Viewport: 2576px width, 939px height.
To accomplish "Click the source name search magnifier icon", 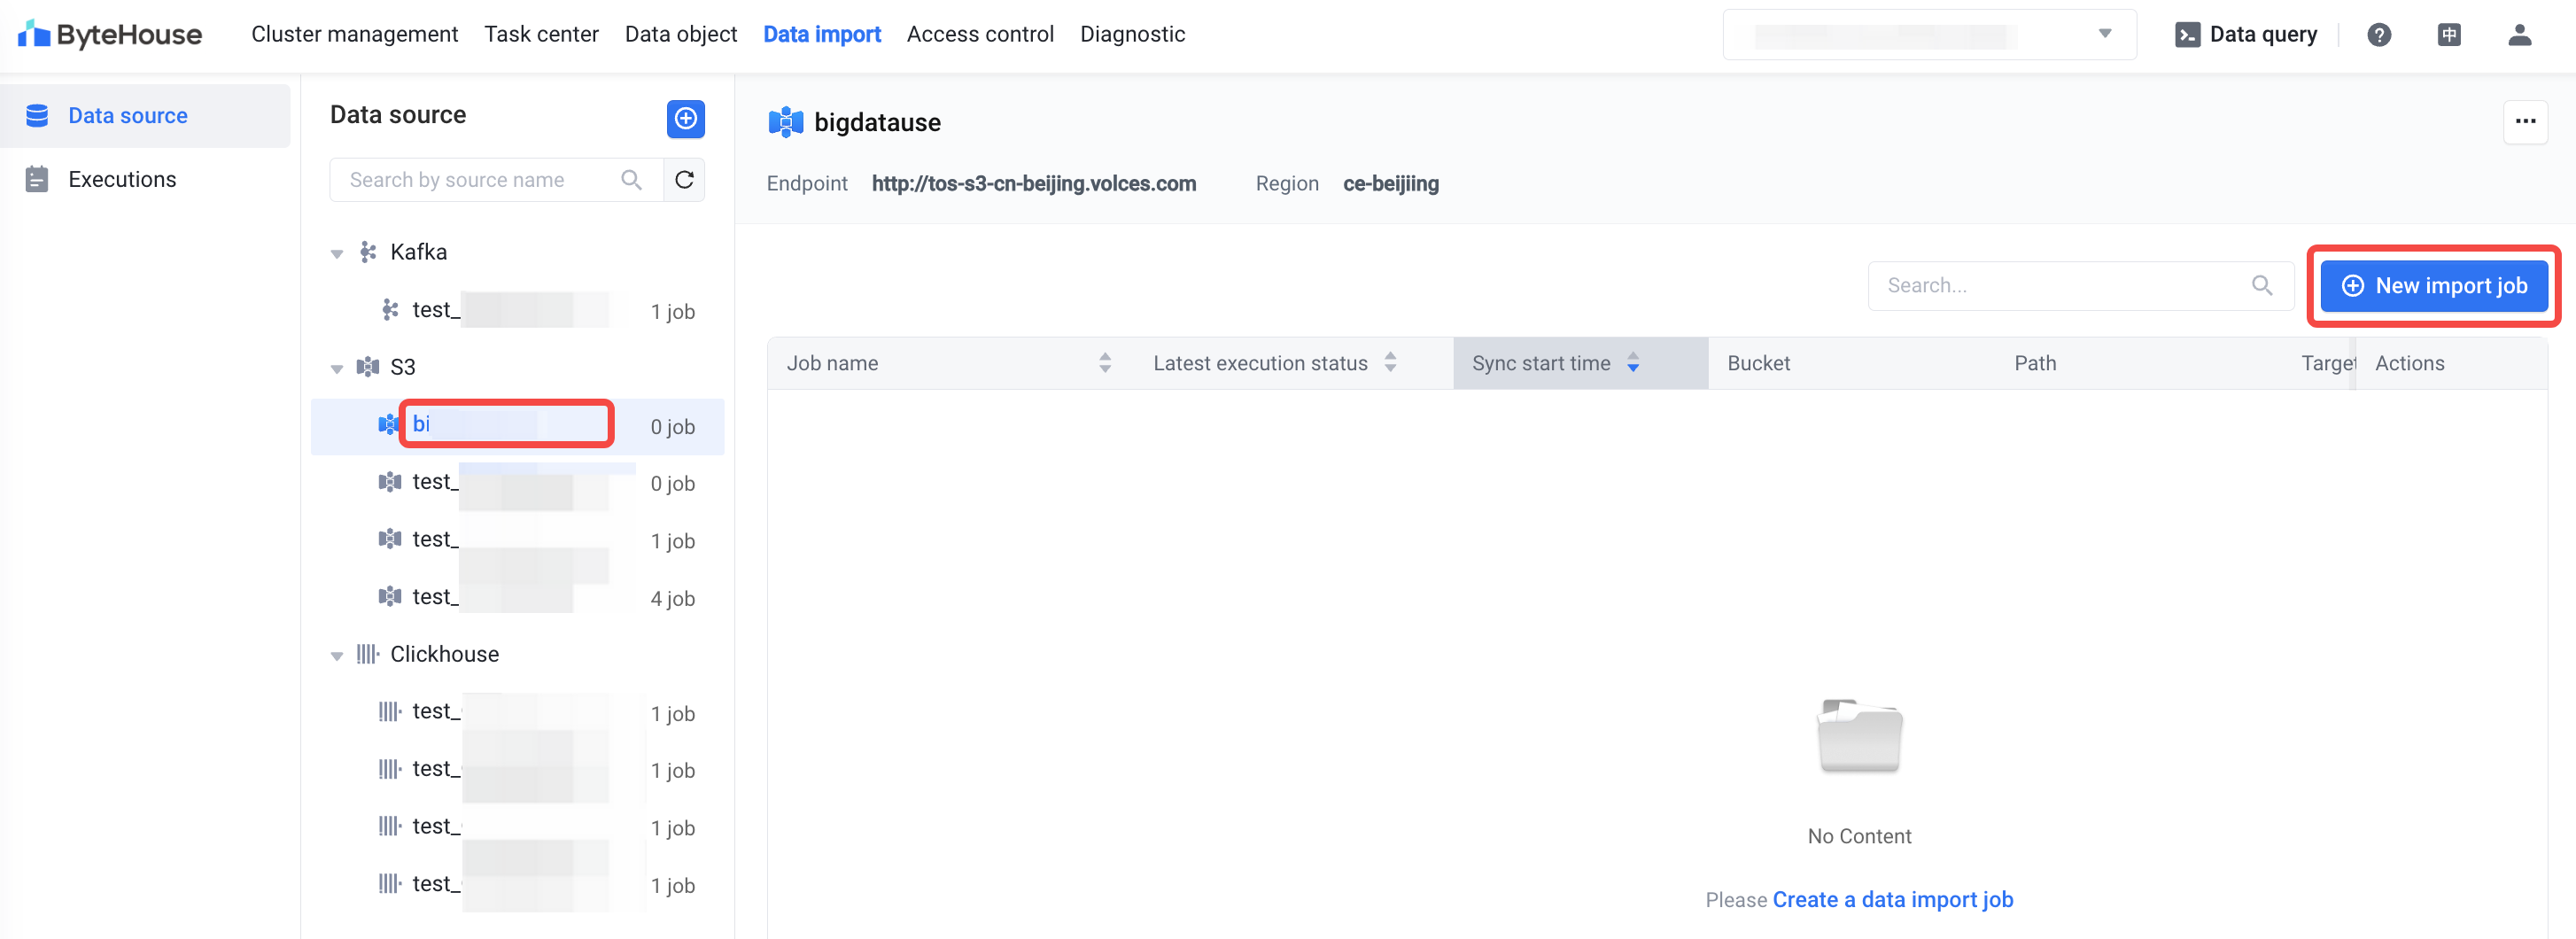I will (x=631, y=180).
